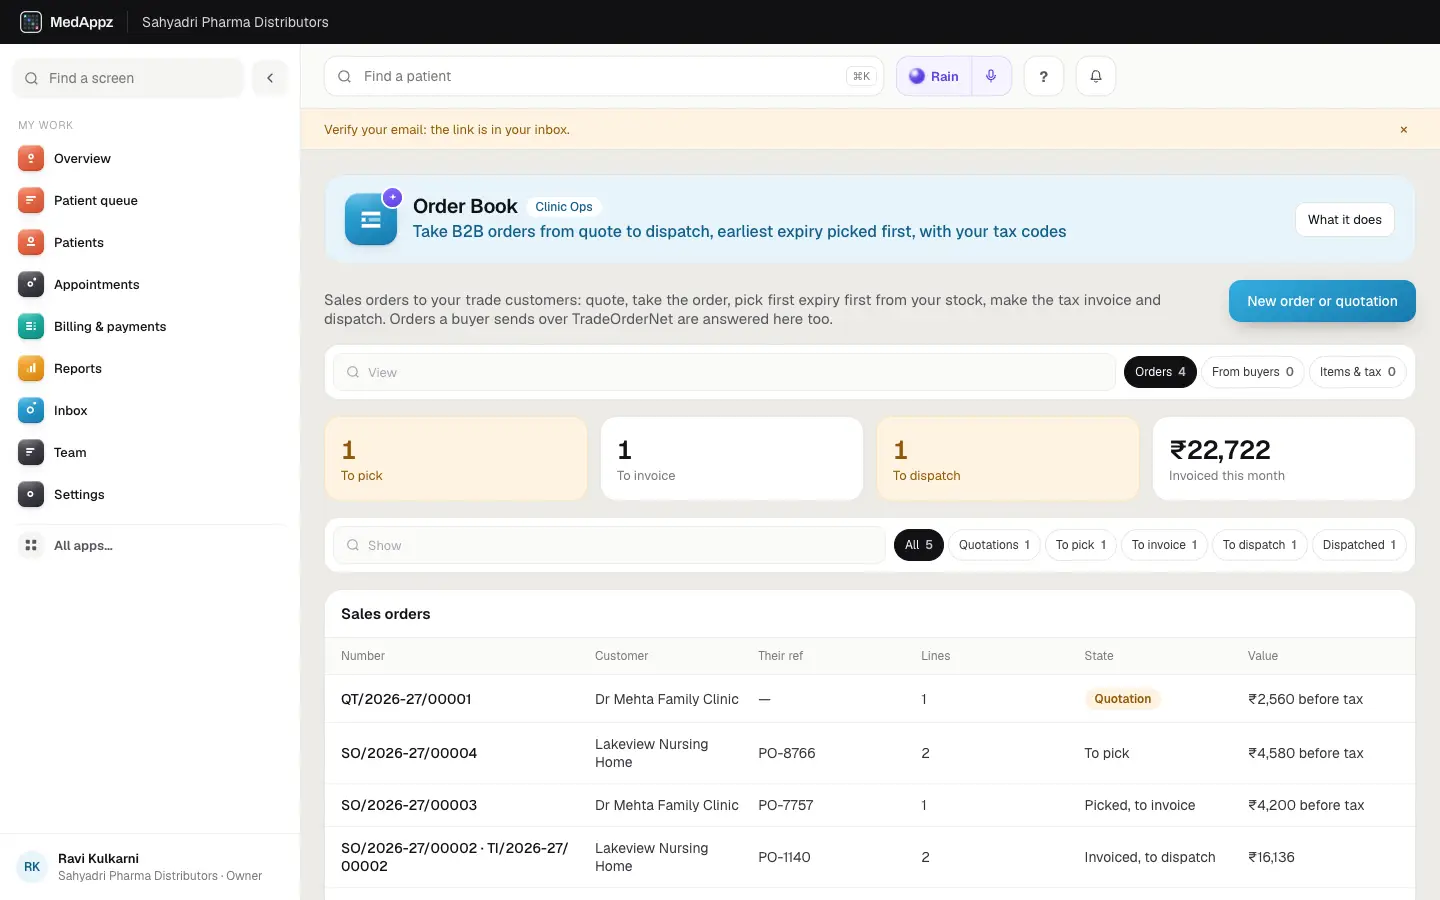Click the Order Book app icon
The image size is (1440, 900).
(371, 219)
